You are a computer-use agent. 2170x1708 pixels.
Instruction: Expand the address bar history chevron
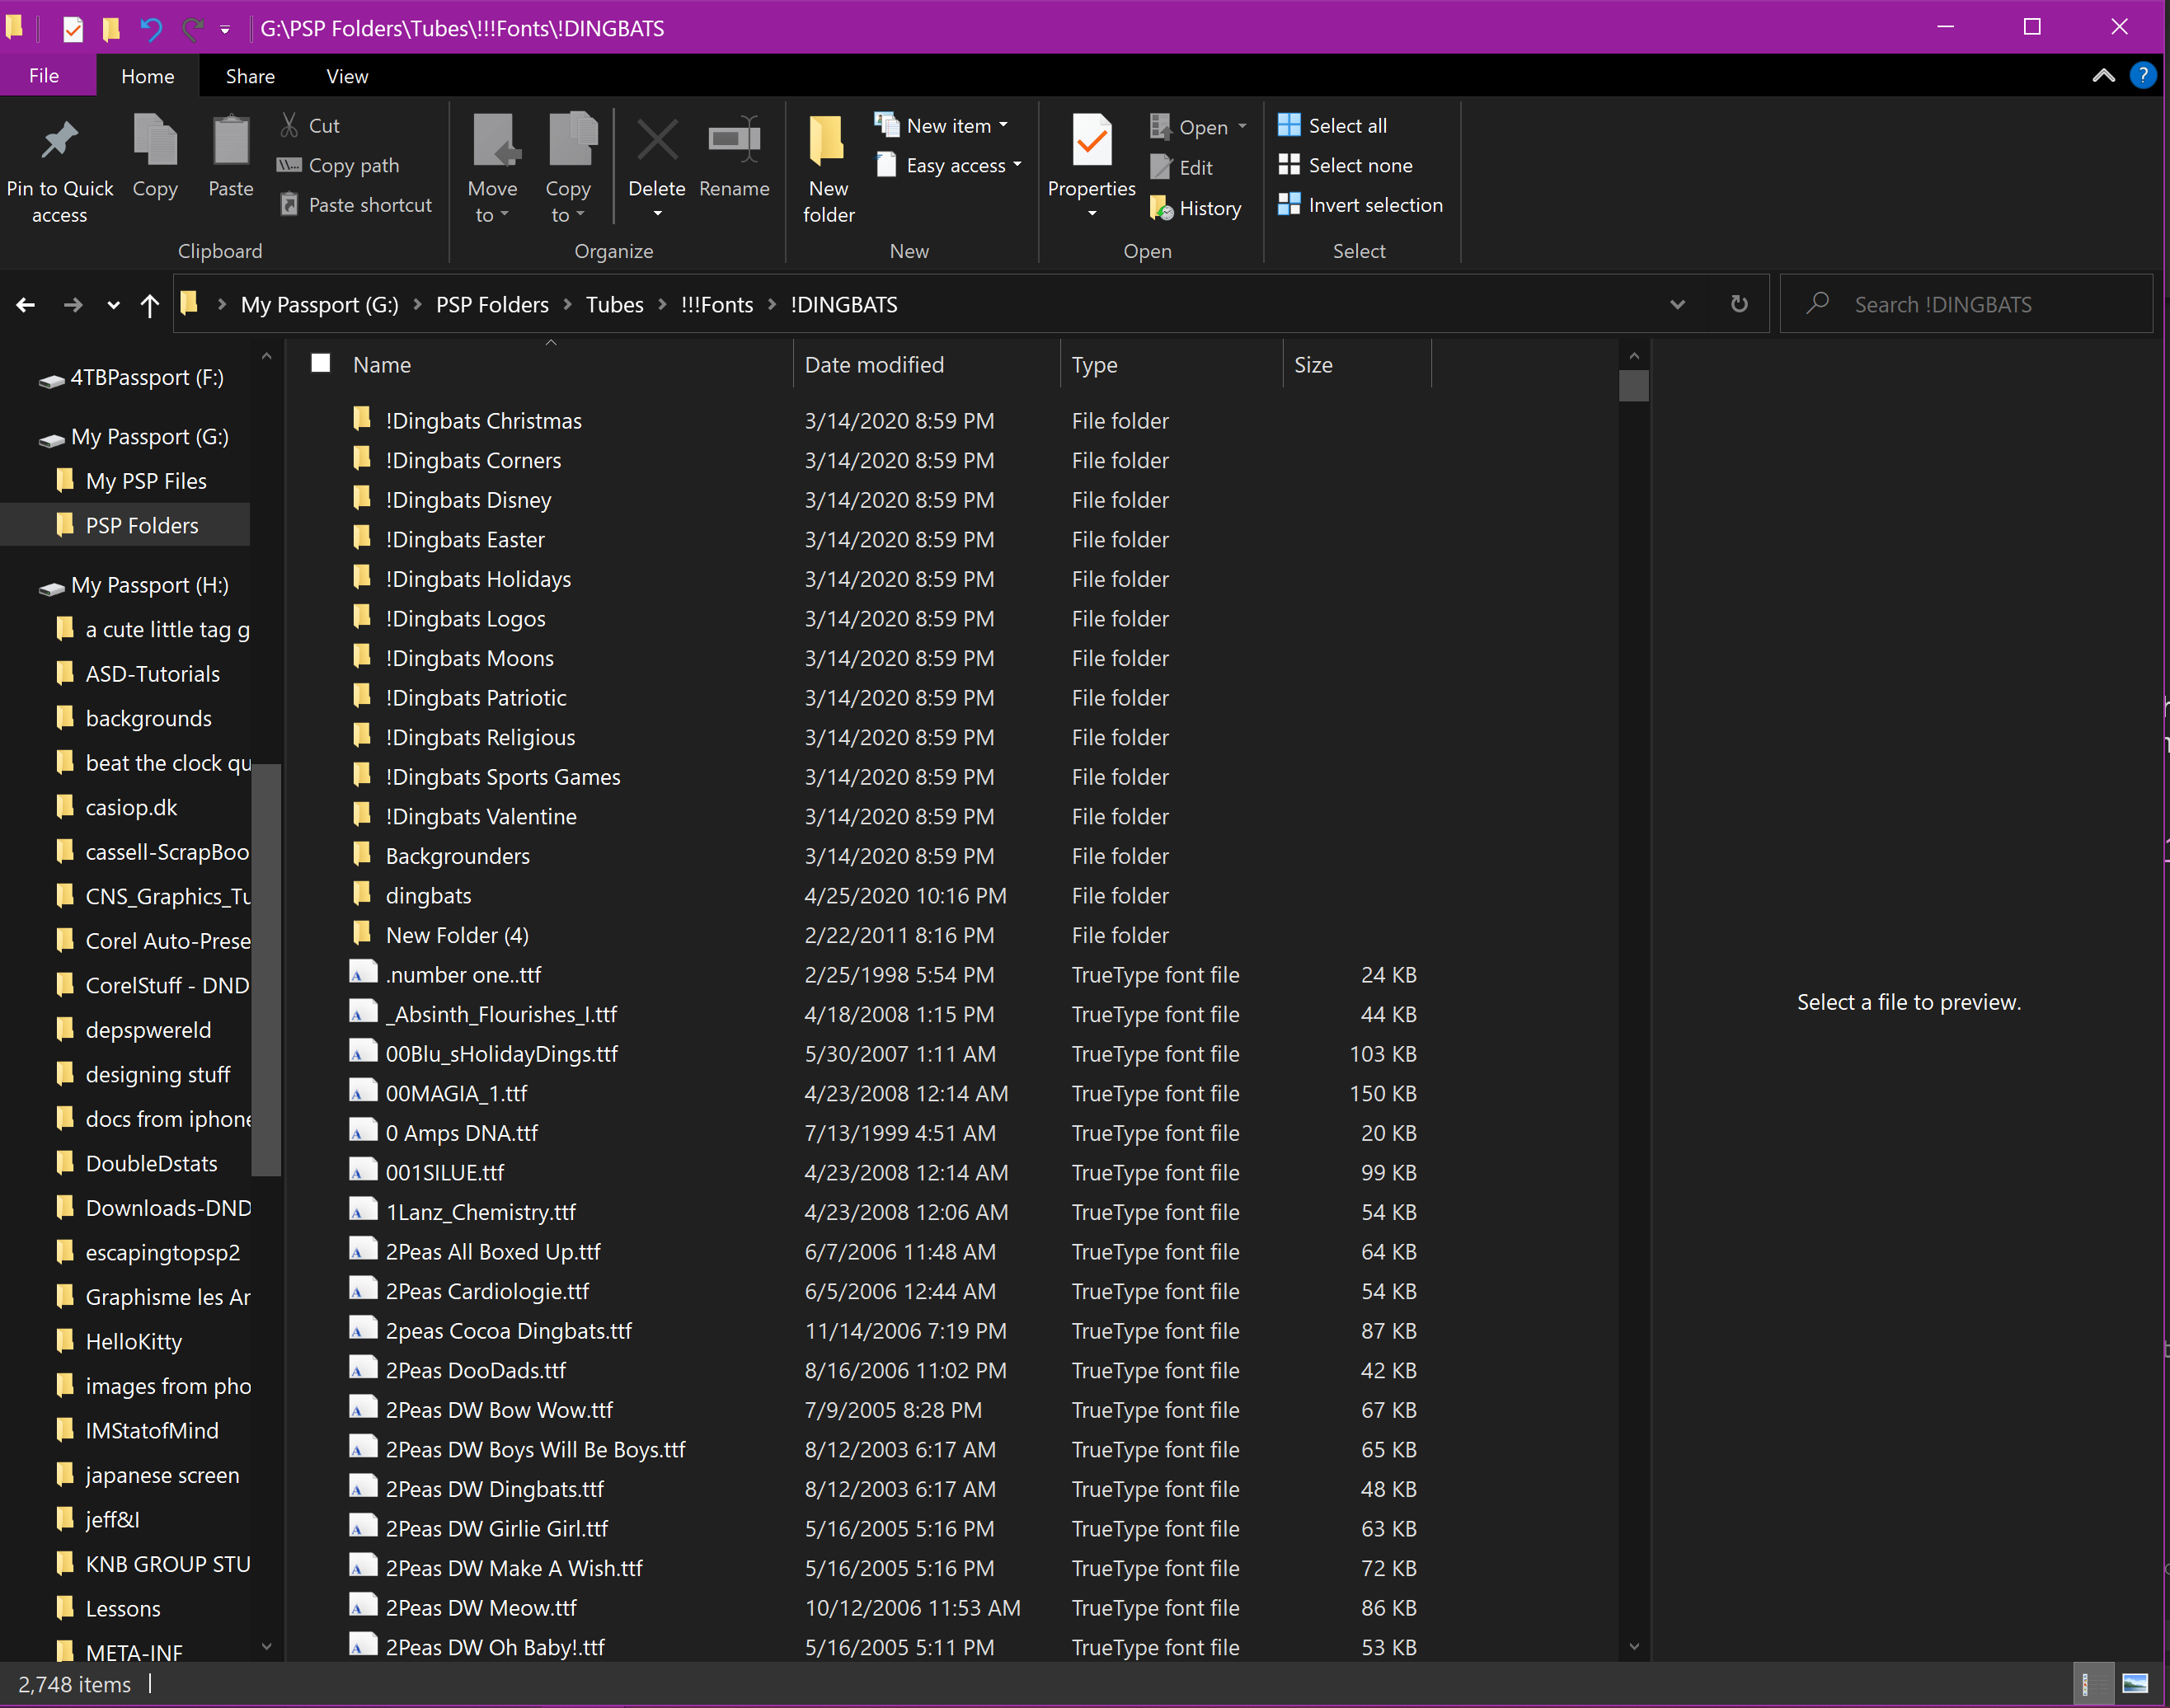(x=1677, y=304)
